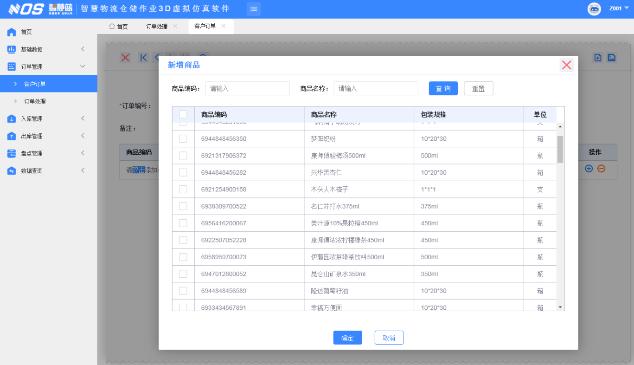
Task: Switch to the 订单处理 tab
Action: tap(156, 26)
